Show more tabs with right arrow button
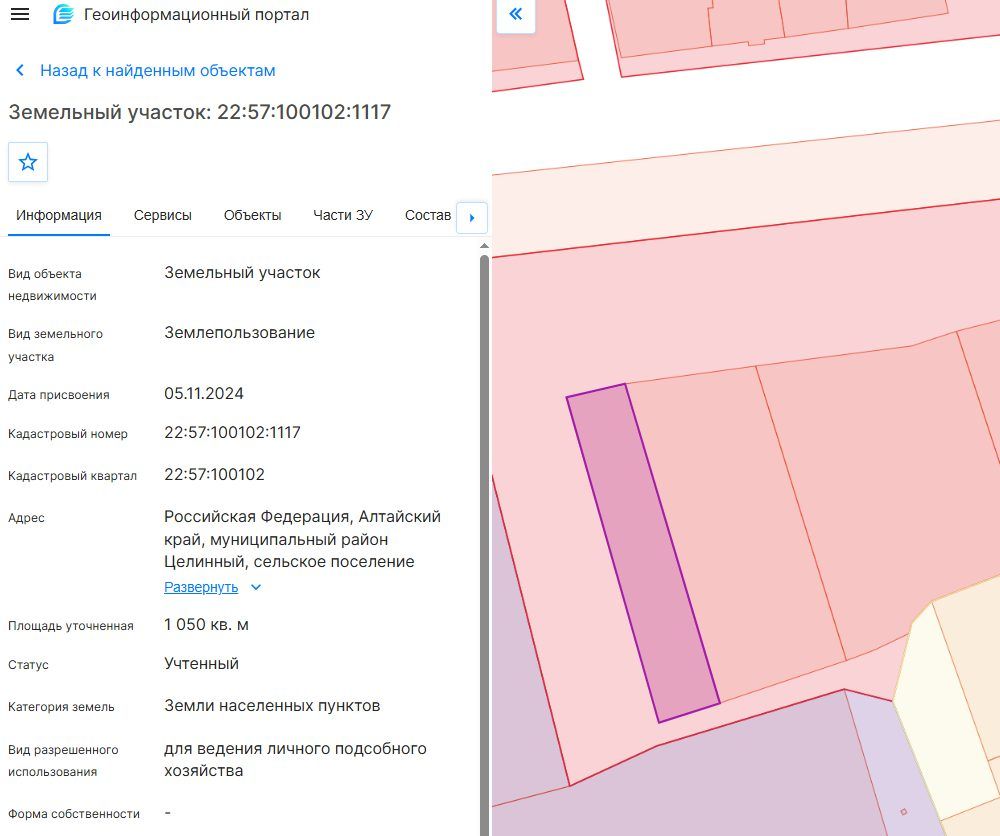The height and width of the screenshot is (836, 1000). 472,218
